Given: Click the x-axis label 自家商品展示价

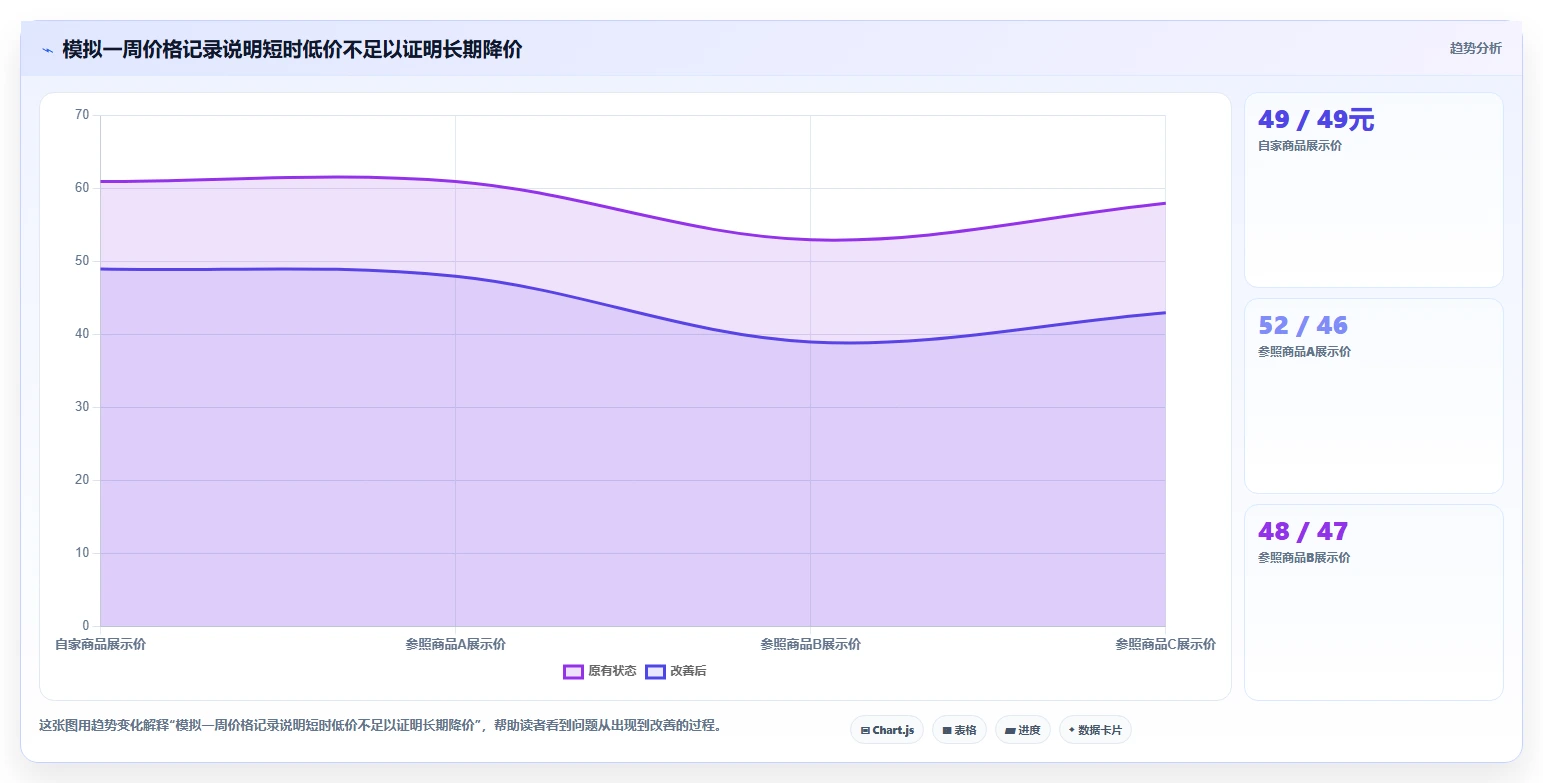Looking at the screenshot, I should (x=100, y=645).
